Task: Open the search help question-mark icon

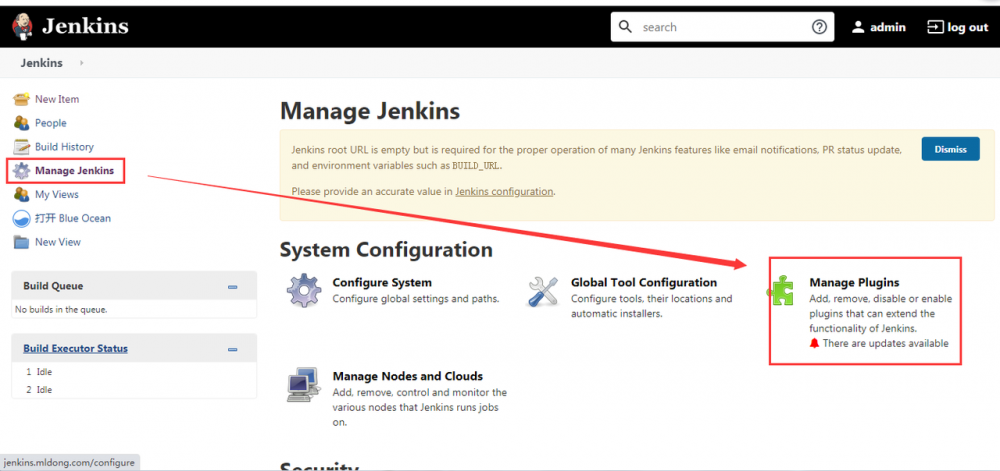Action: [819, 27]
